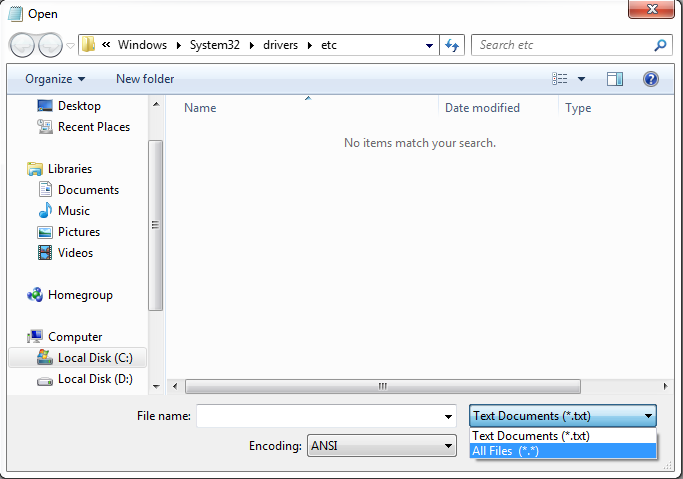Click horizontal scrollbar right arrow

coord(665,386)
